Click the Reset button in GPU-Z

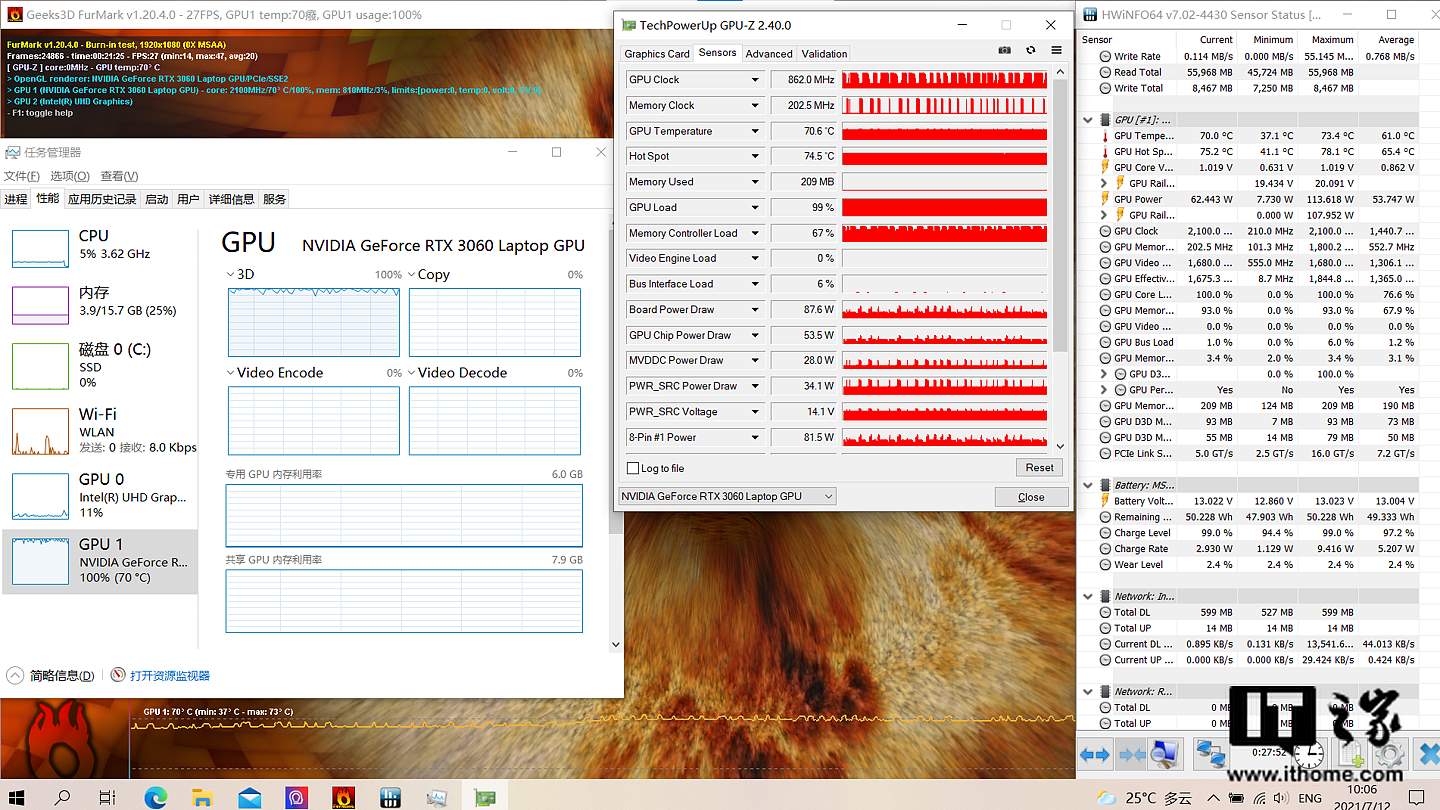1039,468
